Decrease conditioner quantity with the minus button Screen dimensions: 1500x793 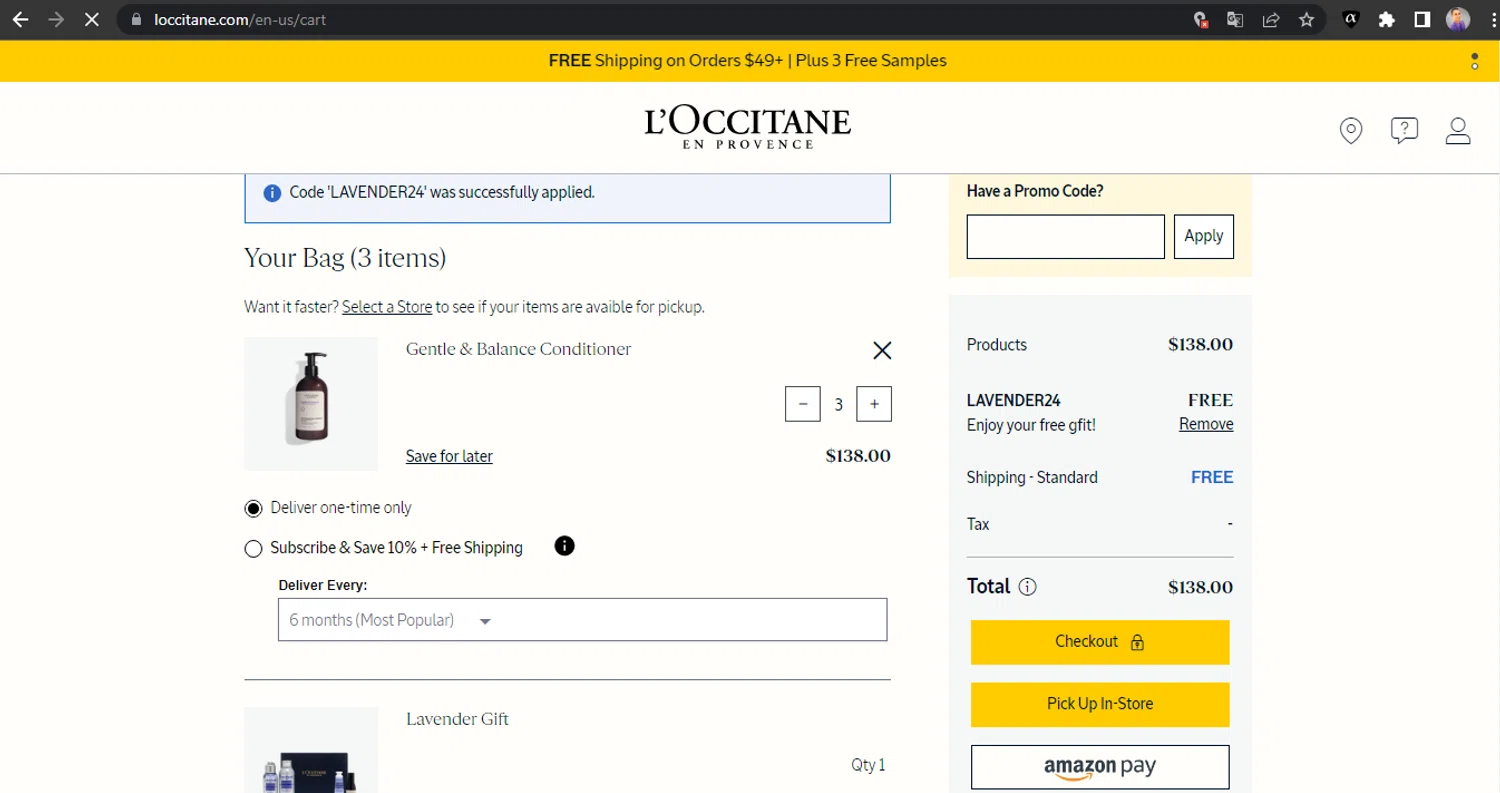click(x=803, y=404)
